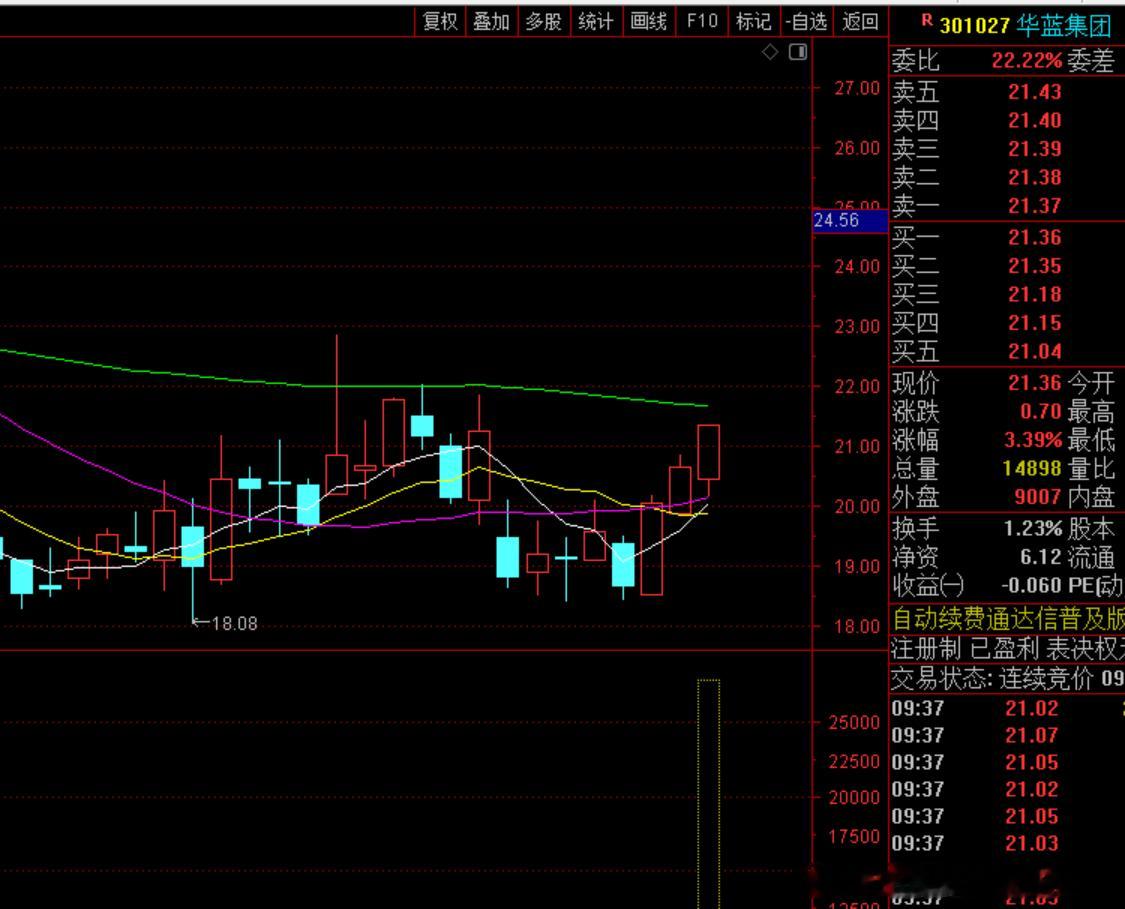Activate the 画线 drawing tool
This screenshot has width=1125, height=909.
tap(649, 22)
